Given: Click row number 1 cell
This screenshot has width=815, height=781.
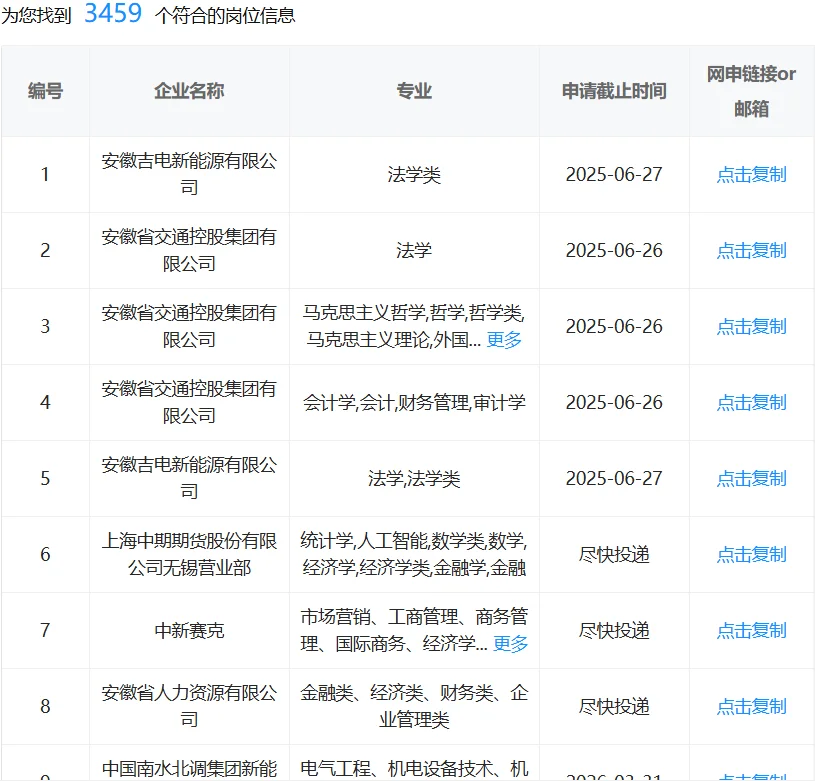Looking at the screenshot, I should [x=45, y=175].
